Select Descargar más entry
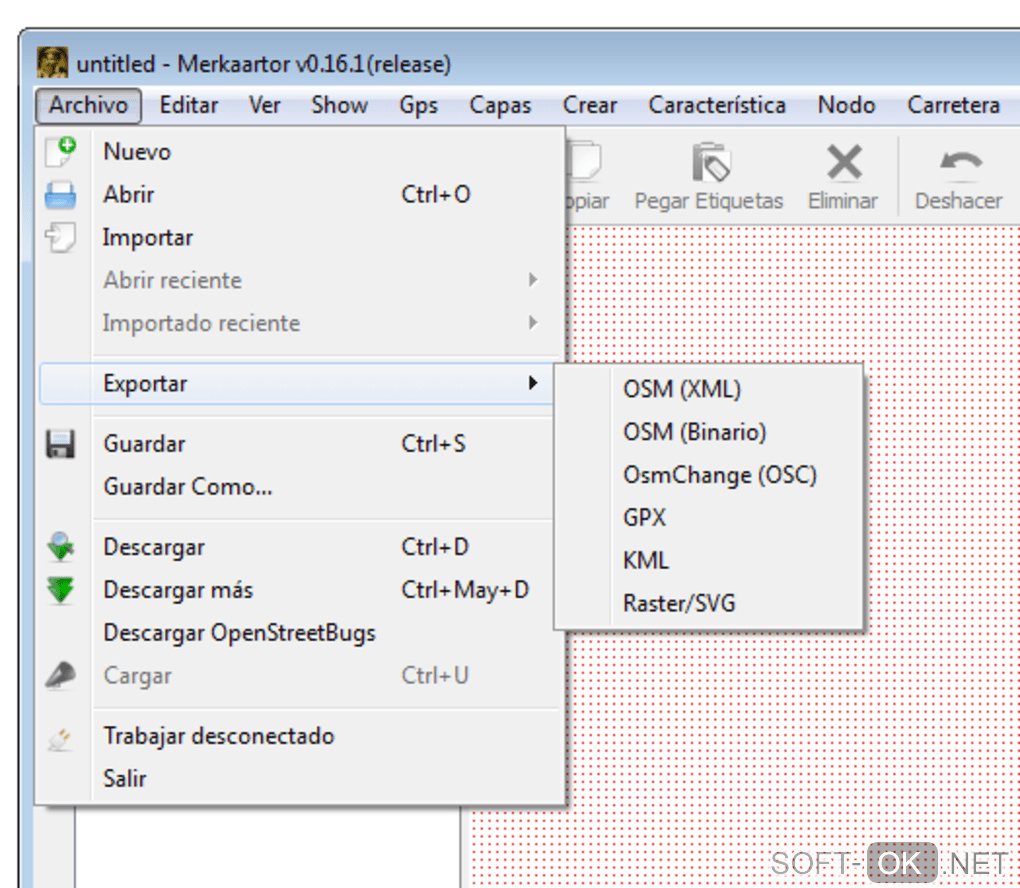Viewport: 1020px width, 888px height. [299, 589]
